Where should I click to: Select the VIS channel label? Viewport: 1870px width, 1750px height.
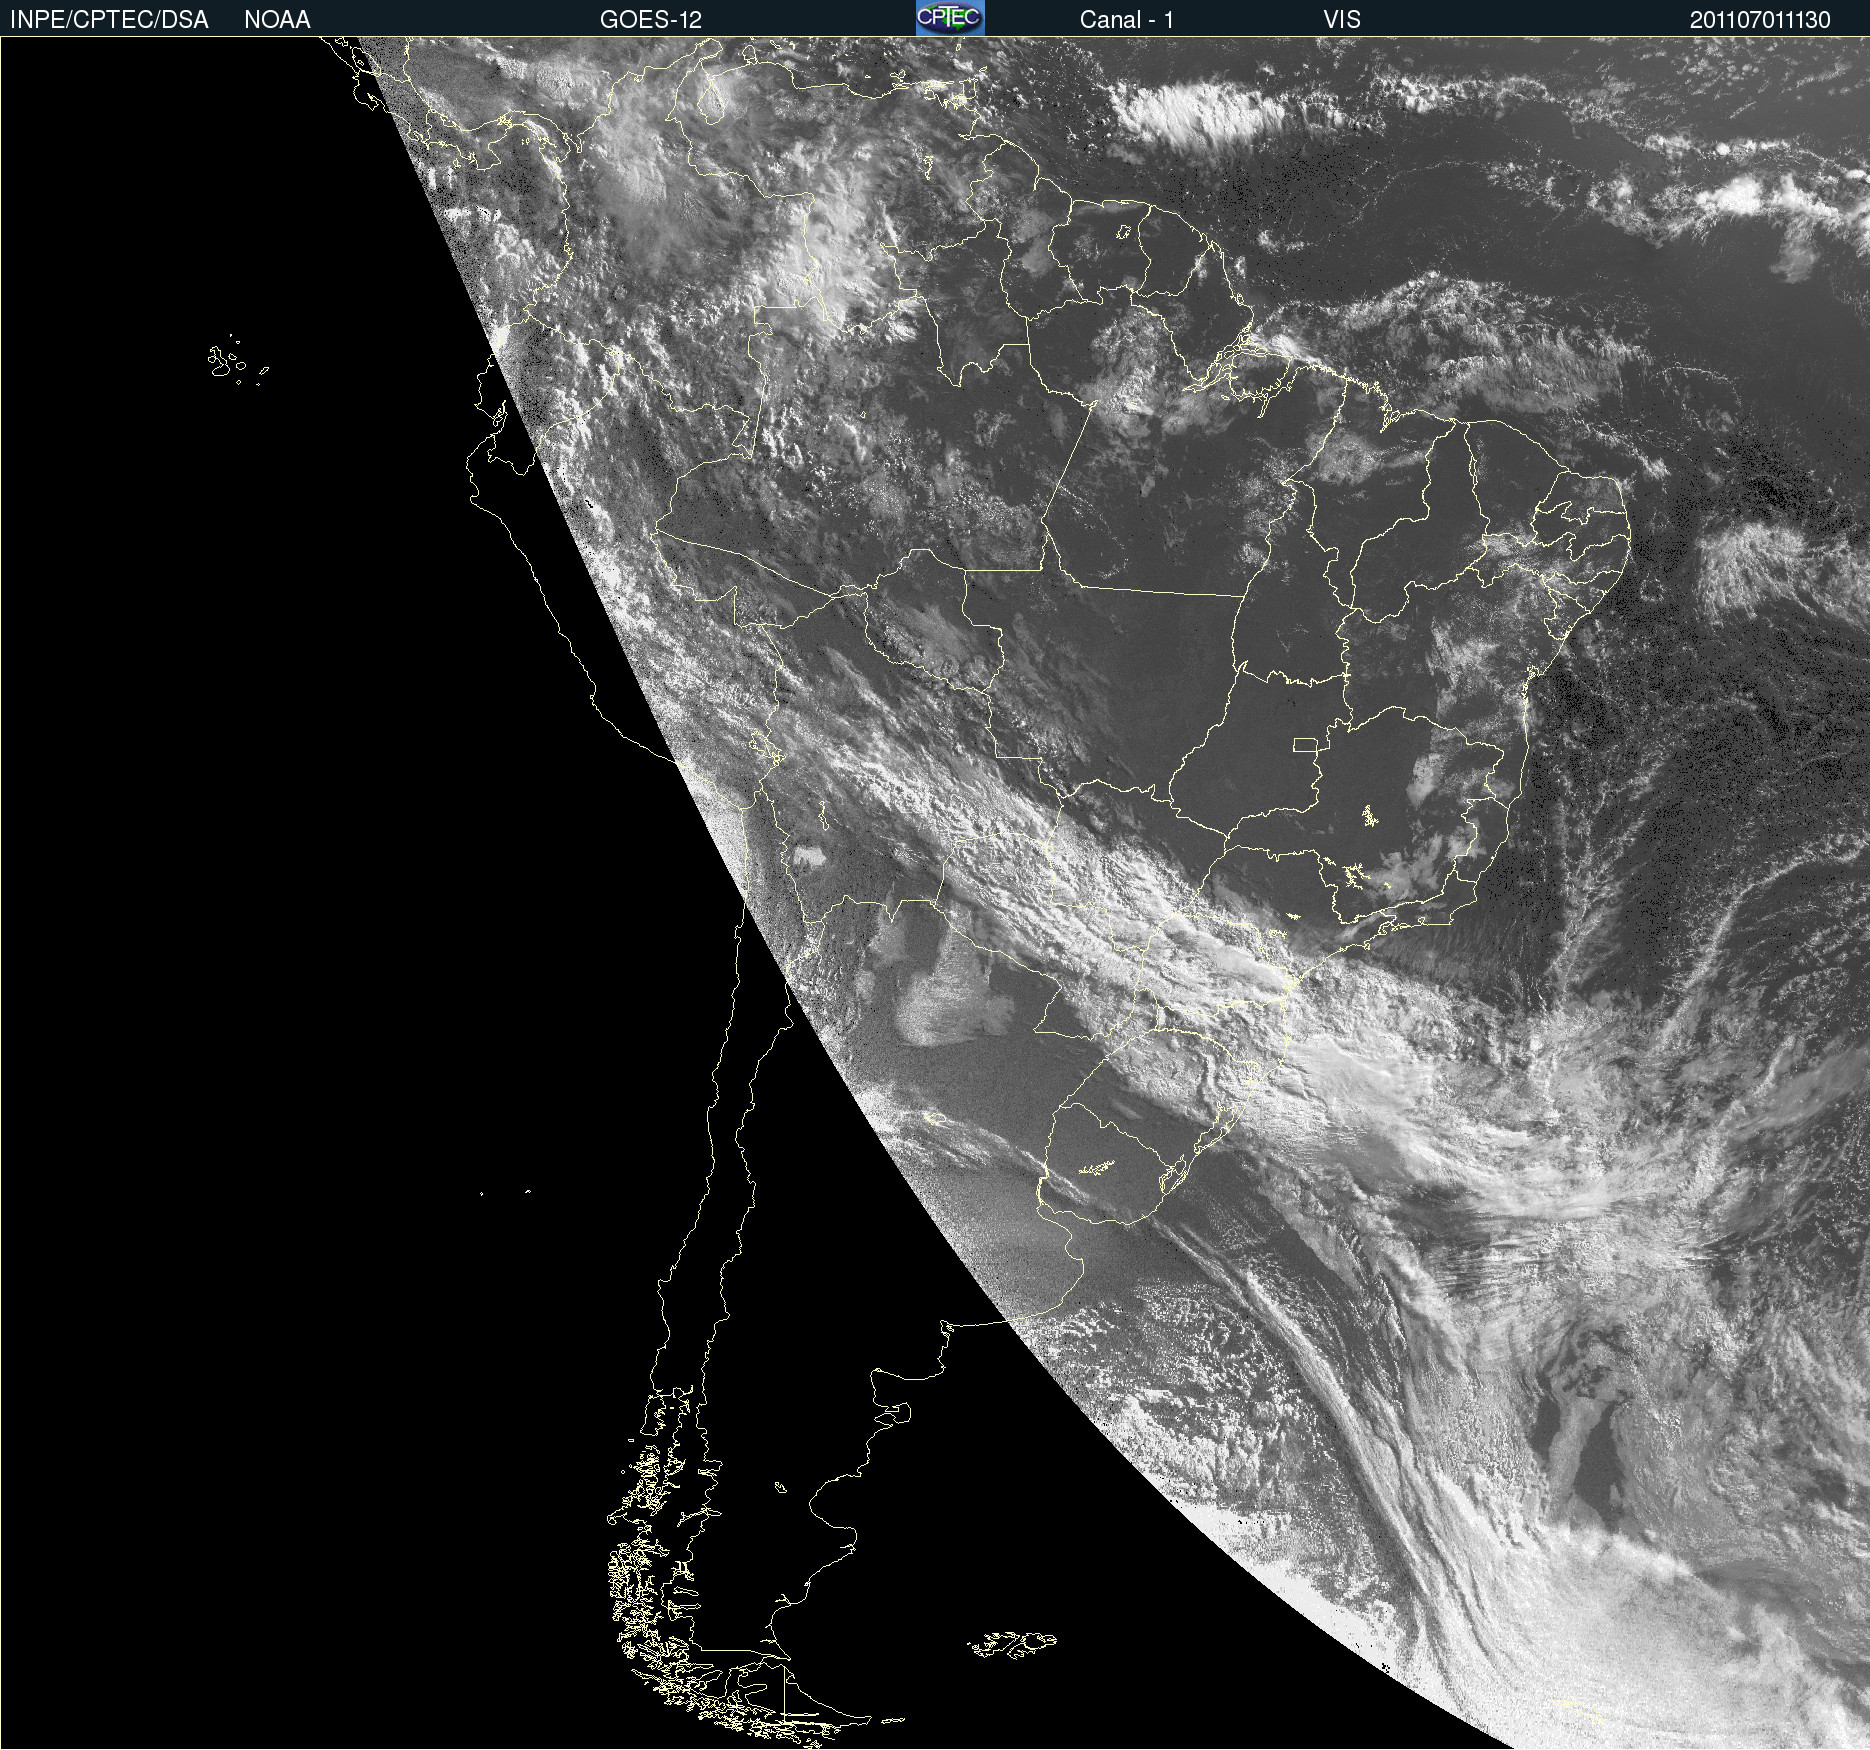(1342, 20)
